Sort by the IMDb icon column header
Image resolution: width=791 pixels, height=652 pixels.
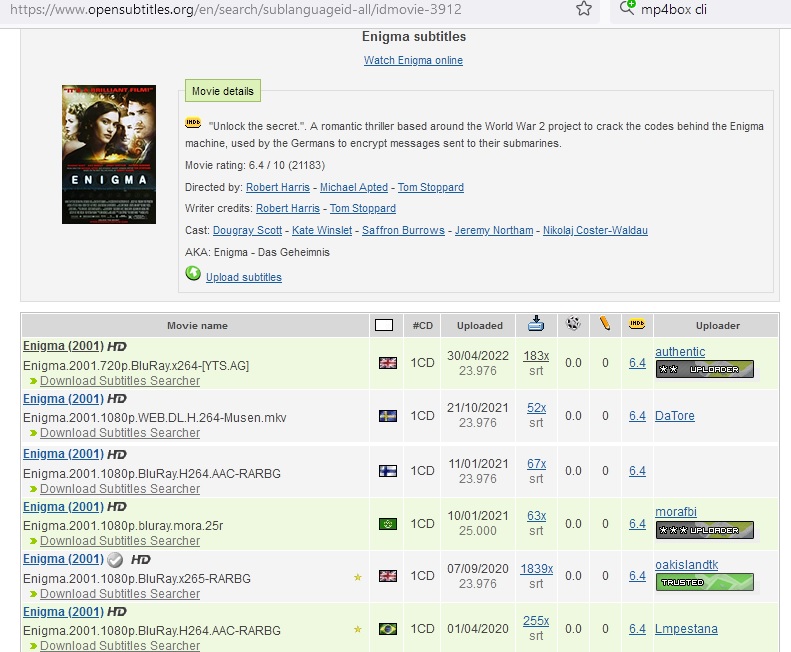[x=637, y=323]
